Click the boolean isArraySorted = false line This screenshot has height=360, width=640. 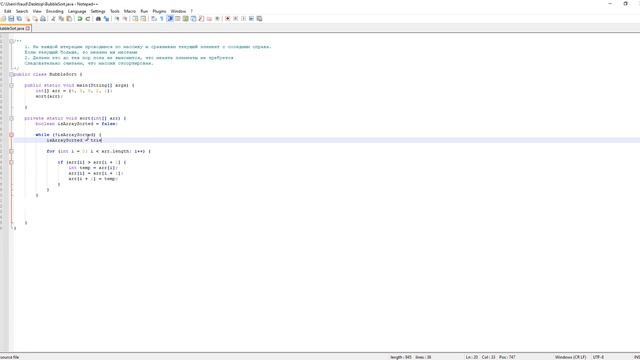pos(76,124)
